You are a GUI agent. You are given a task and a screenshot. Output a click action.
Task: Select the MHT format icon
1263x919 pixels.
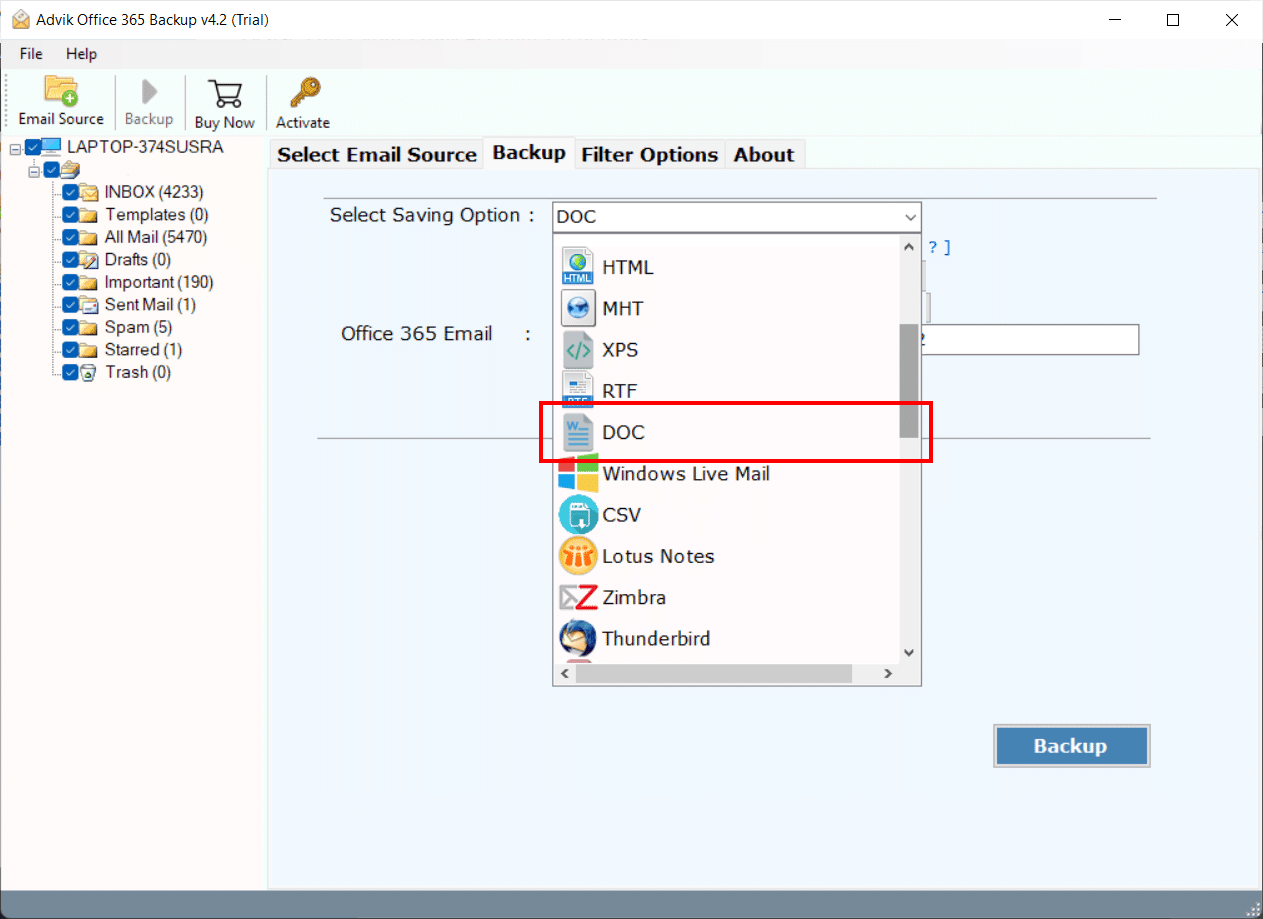578,308
